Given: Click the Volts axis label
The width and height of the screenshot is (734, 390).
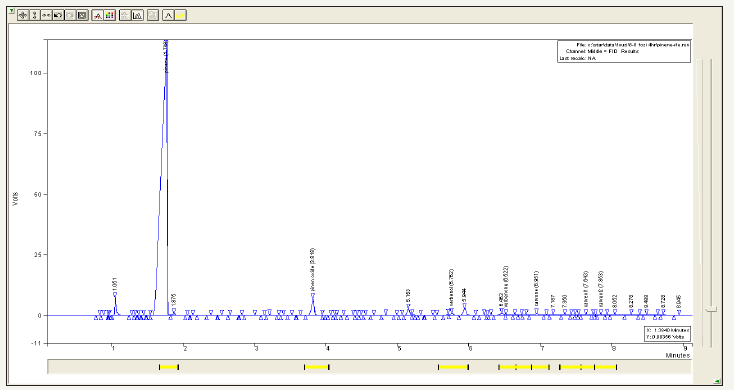Looking at the screenshot, I should coord(16,199).
